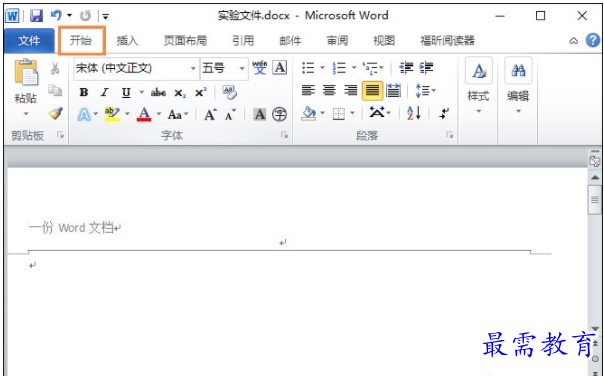This screenshot has width=604, height=376.
Task: Click the Shading paint bucket icon
Action: point(309,114)
